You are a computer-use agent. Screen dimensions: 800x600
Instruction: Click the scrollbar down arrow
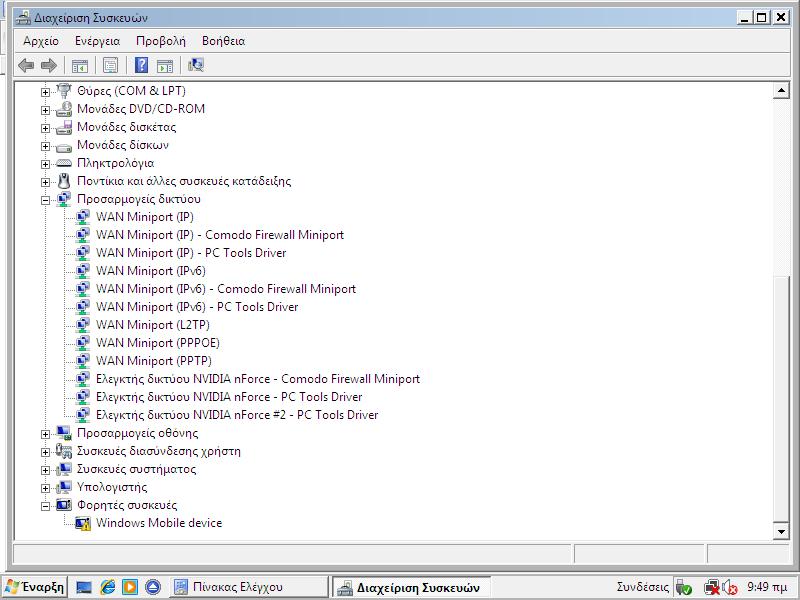coord(781,531)
